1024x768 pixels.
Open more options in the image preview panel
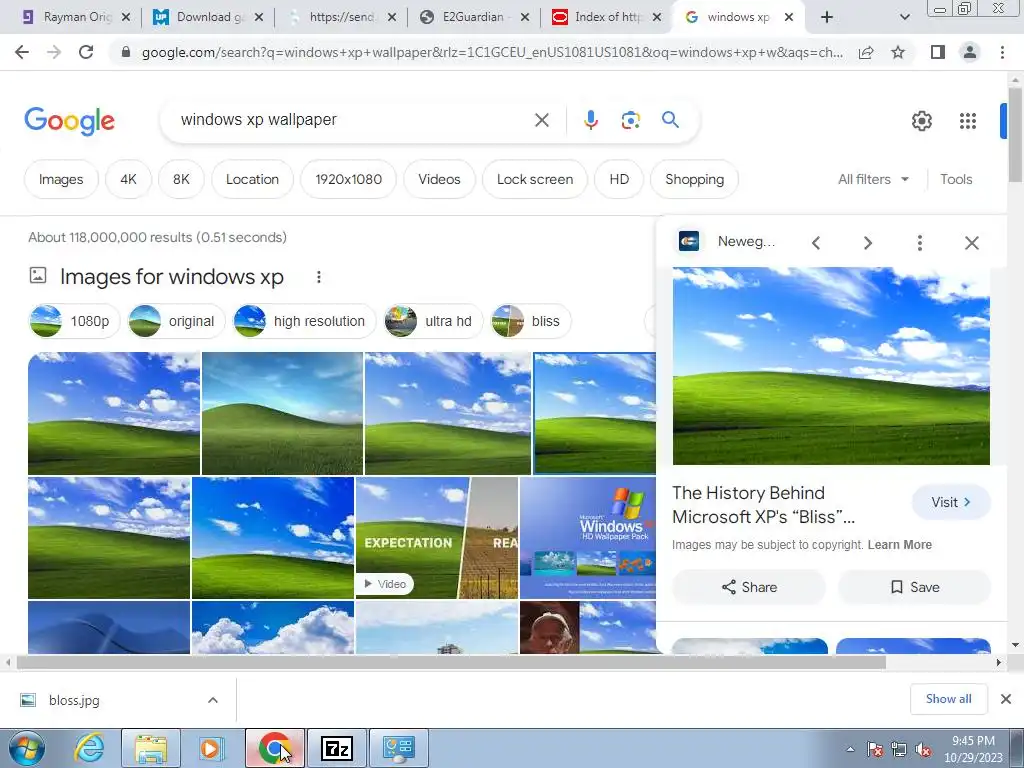point(920,243)
